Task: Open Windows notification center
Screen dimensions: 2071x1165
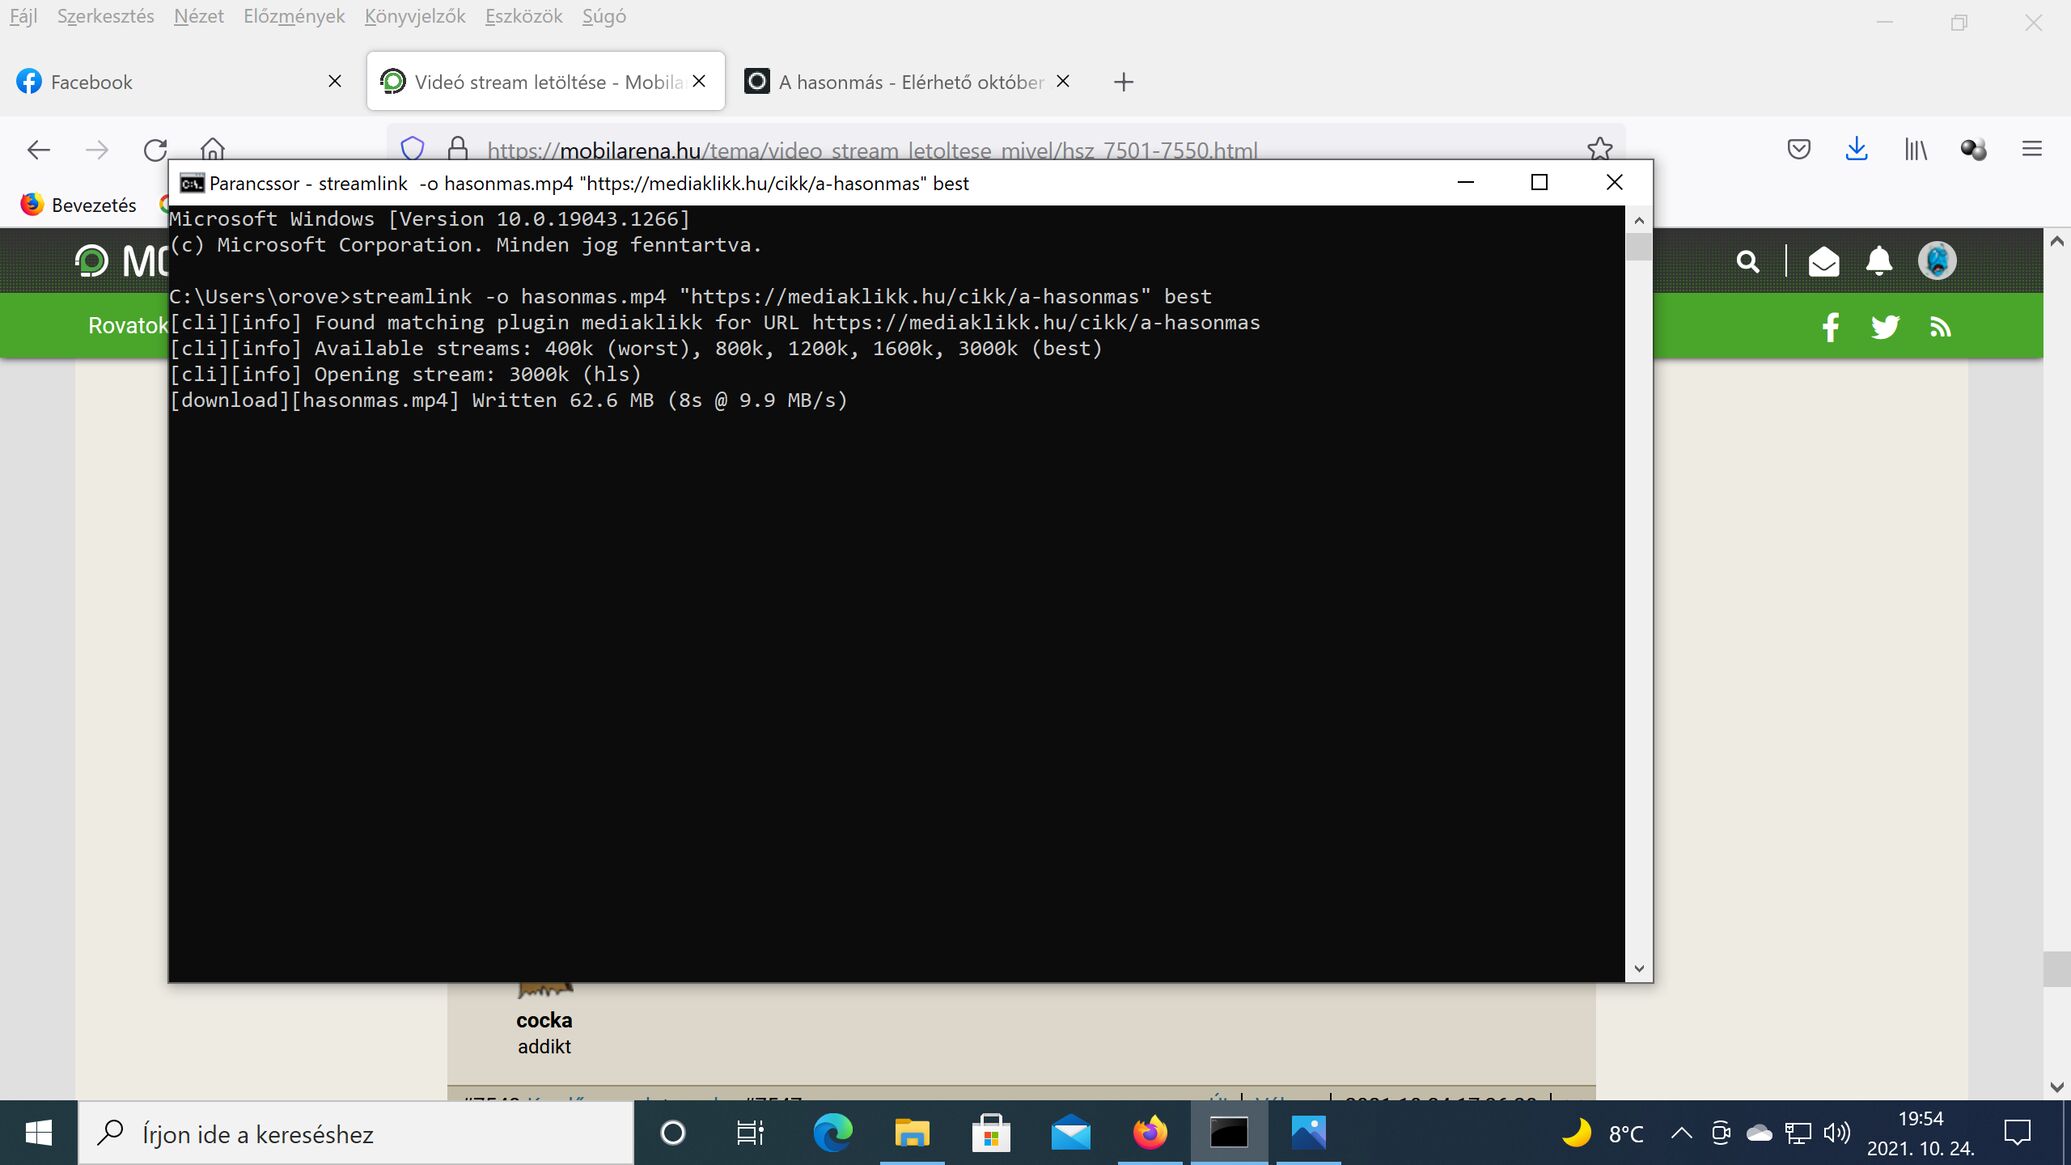Action: pos(2018,1133)
